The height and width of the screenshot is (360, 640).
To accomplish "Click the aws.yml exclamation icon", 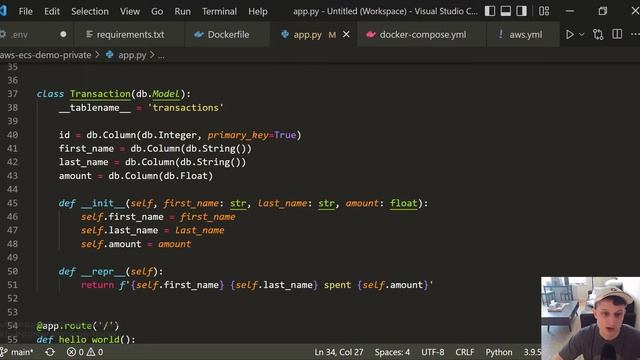I will (x=501, y=35).
